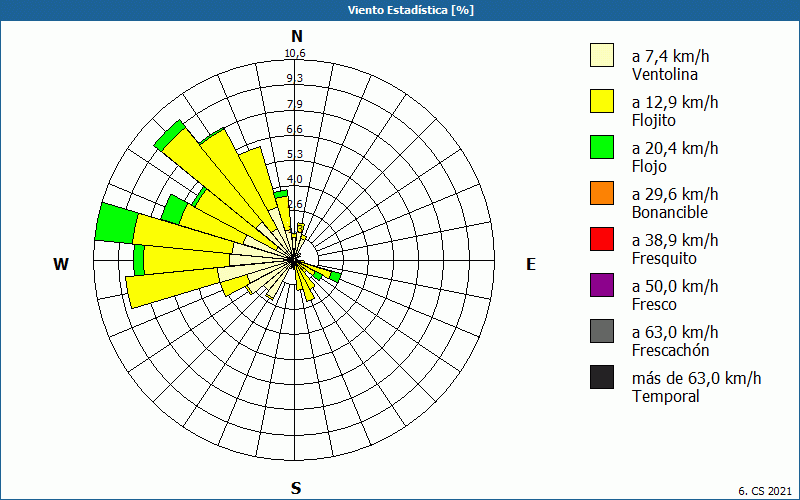Viewport: 800px width, 500px height.
Task: Click the 'a 29,6 km/h' legend text
Action: (675, 194)
